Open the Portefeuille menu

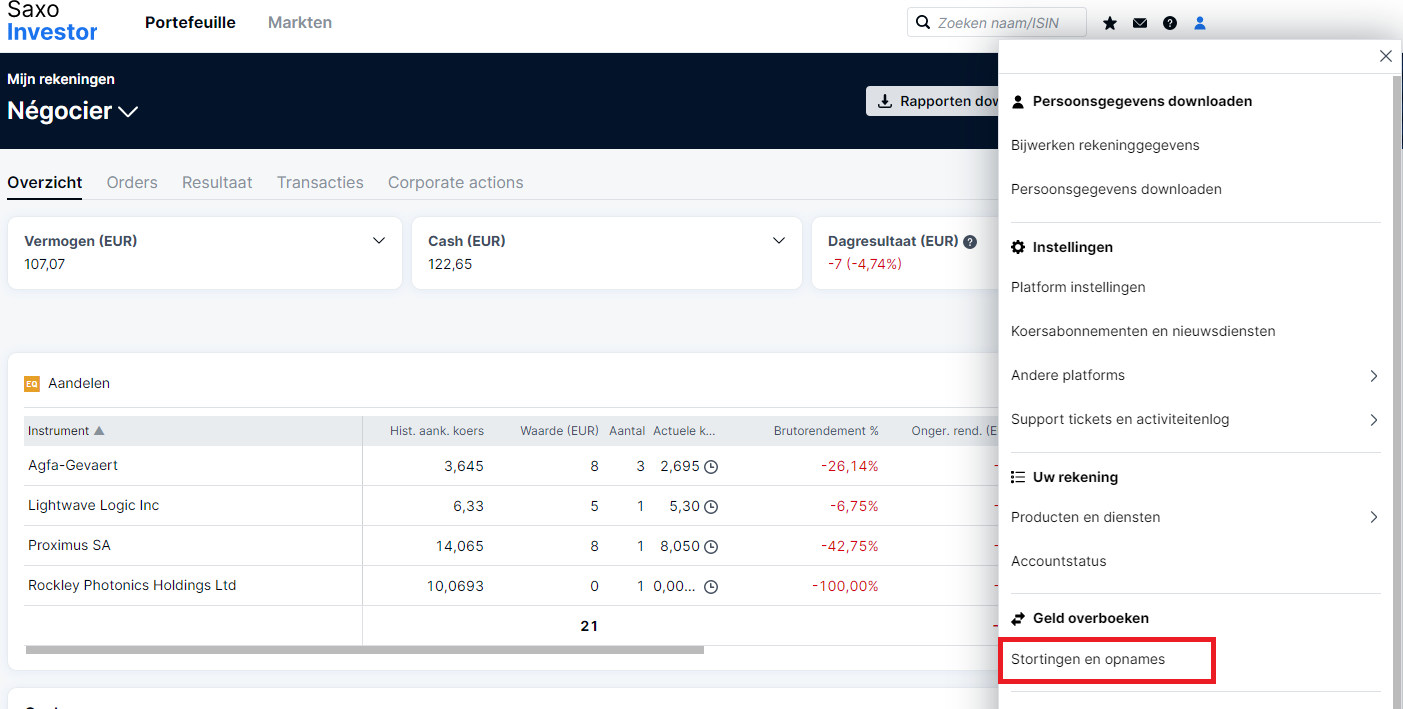[x=190, y=22]
